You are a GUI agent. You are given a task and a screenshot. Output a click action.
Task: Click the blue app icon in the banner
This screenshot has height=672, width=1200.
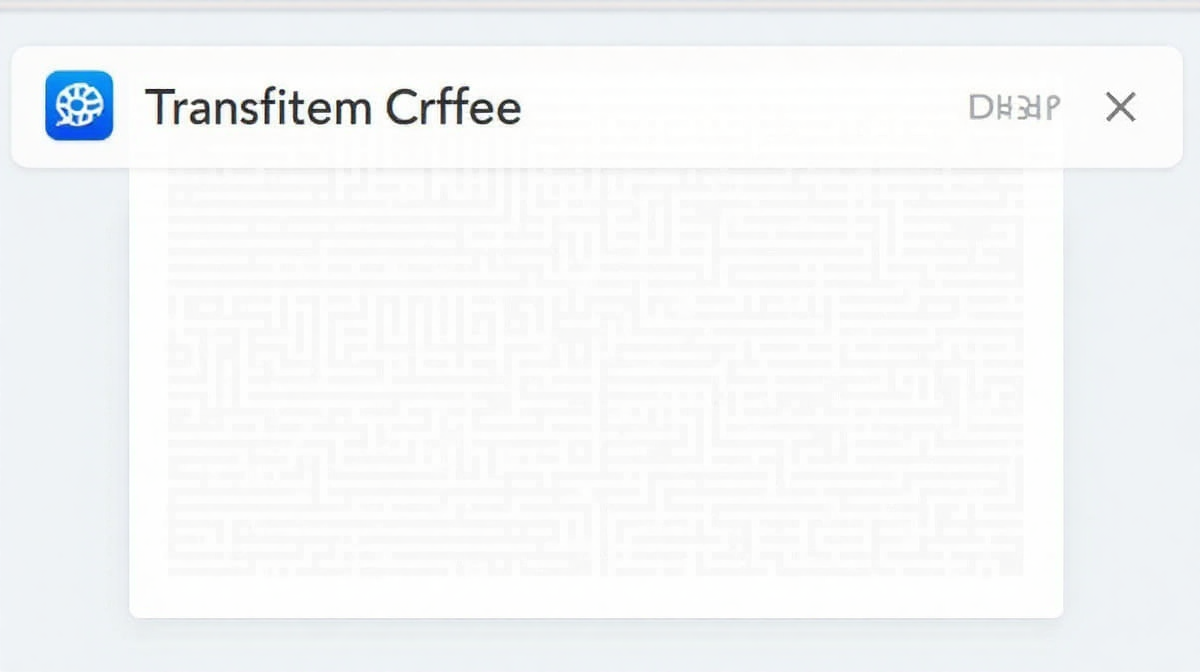coord(79,106)
